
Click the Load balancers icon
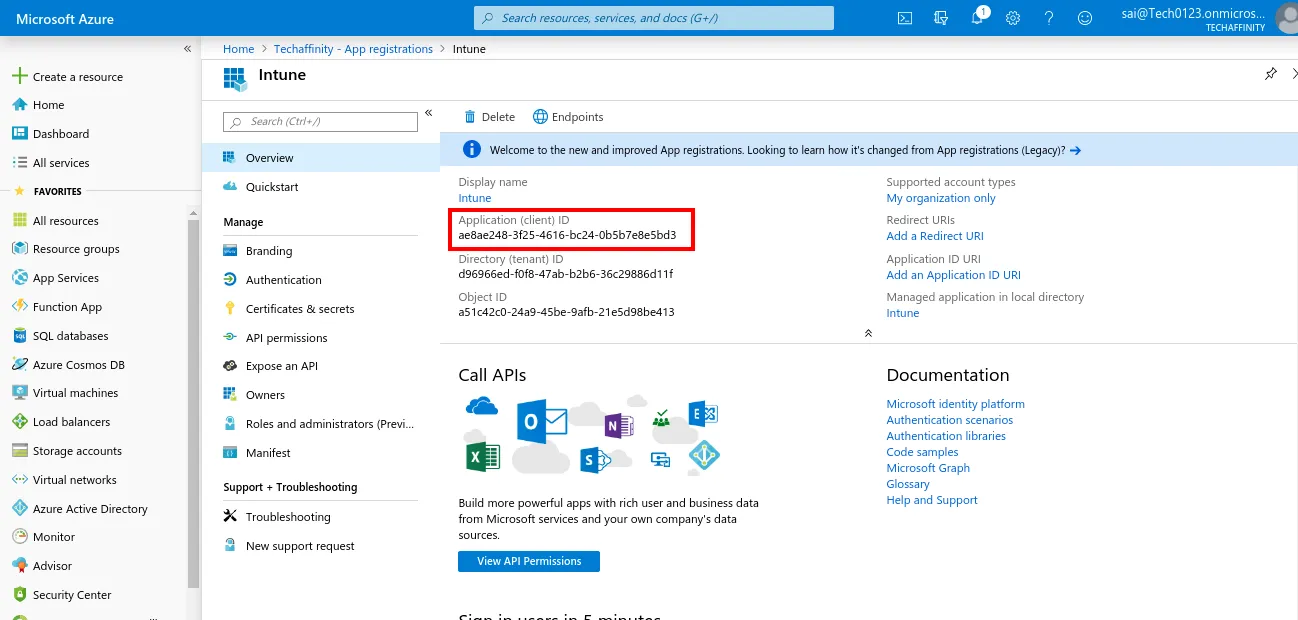click(19, 422)
